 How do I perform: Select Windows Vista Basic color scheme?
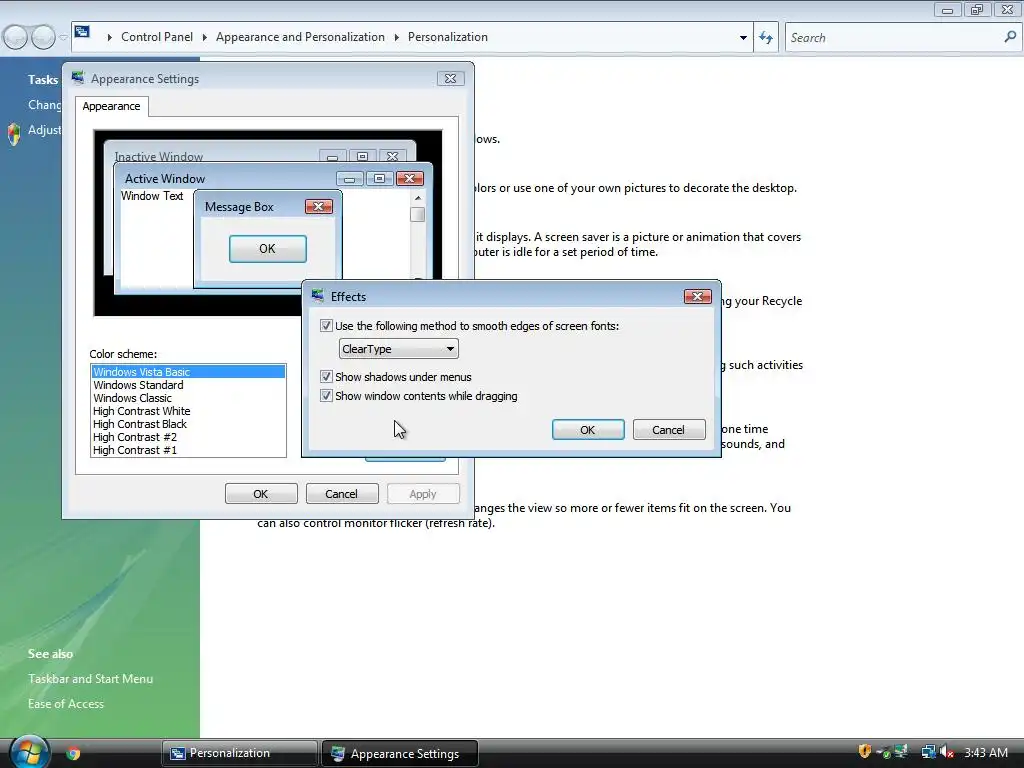[188, 372]
